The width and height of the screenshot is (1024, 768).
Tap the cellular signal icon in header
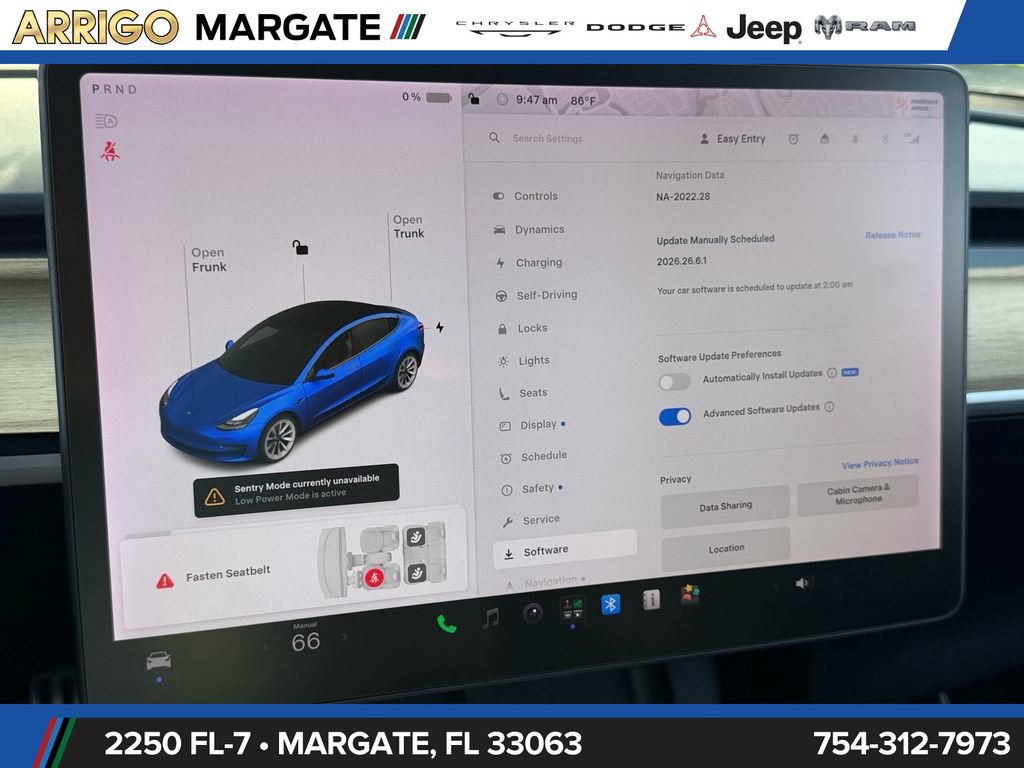coord(912,138)
